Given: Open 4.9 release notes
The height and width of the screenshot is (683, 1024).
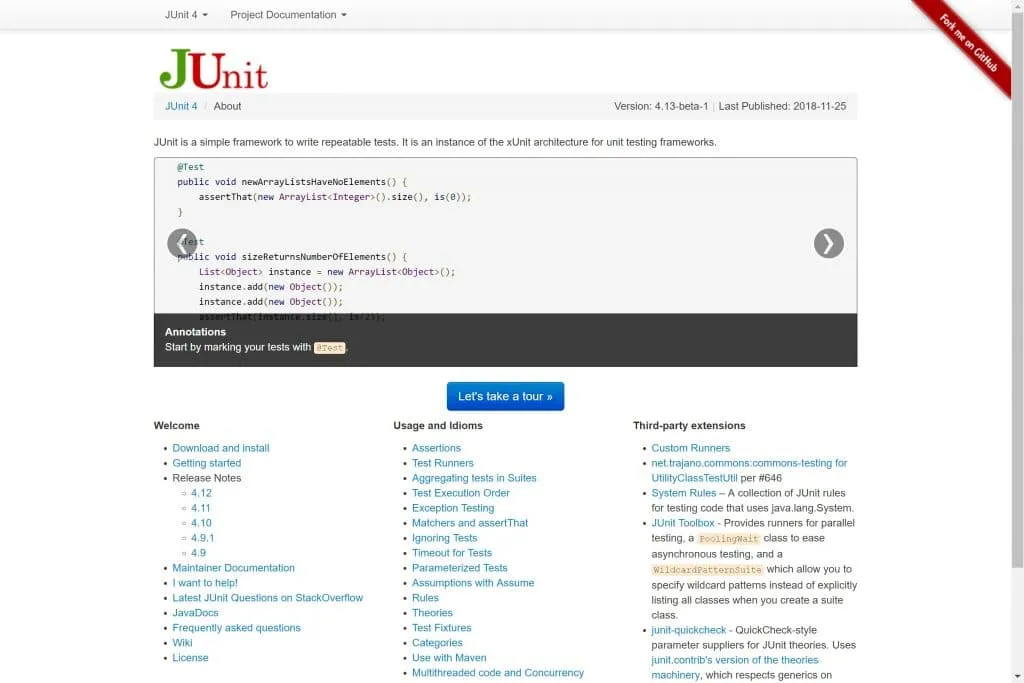Looking at the screenshot, I should tap(198, 553).
